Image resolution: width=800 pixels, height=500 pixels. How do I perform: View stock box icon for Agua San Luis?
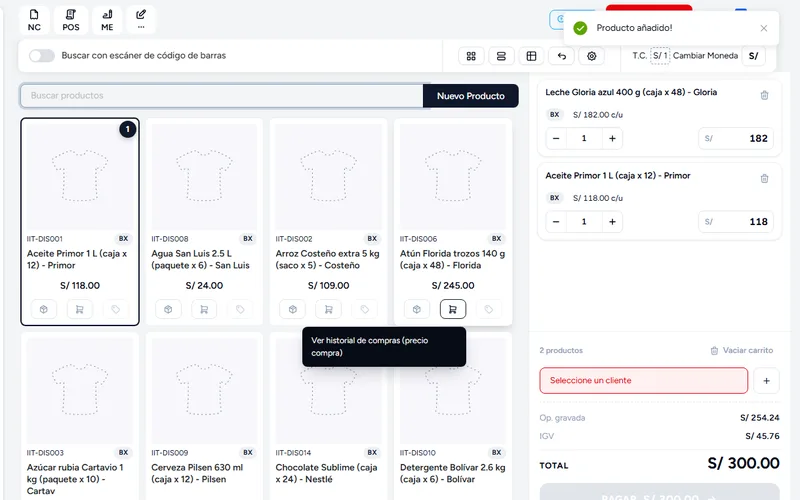click(x=168, y=309)
